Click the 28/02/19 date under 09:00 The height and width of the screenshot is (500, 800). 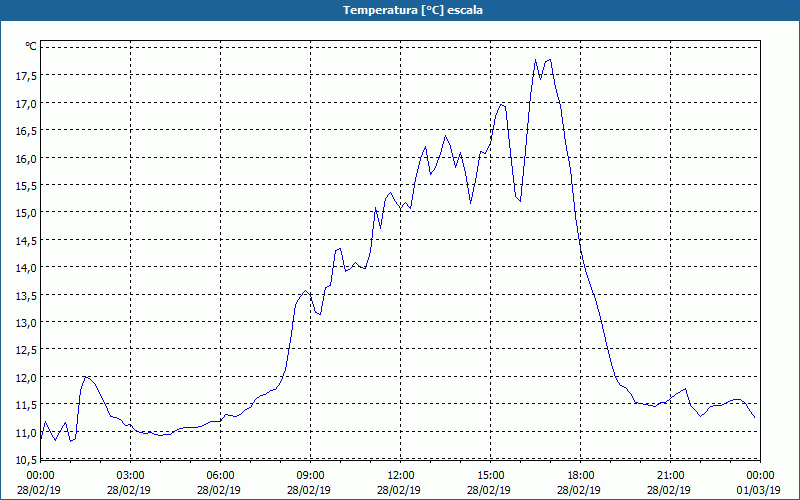(309, 490)
